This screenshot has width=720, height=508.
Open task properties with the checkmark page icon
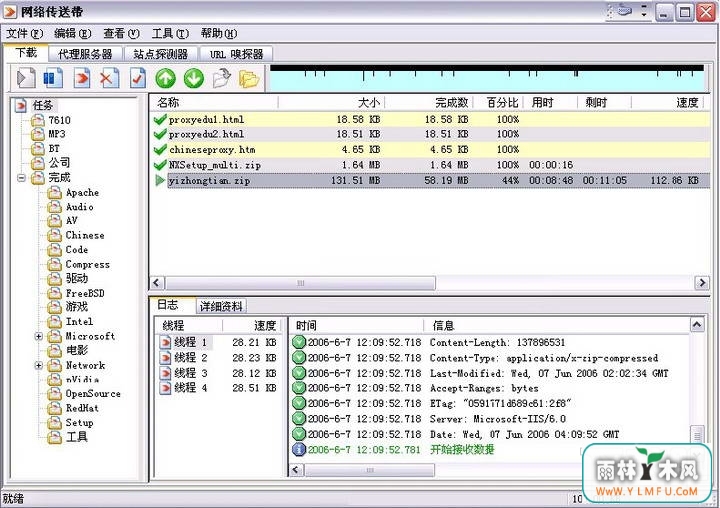[137, 78]
